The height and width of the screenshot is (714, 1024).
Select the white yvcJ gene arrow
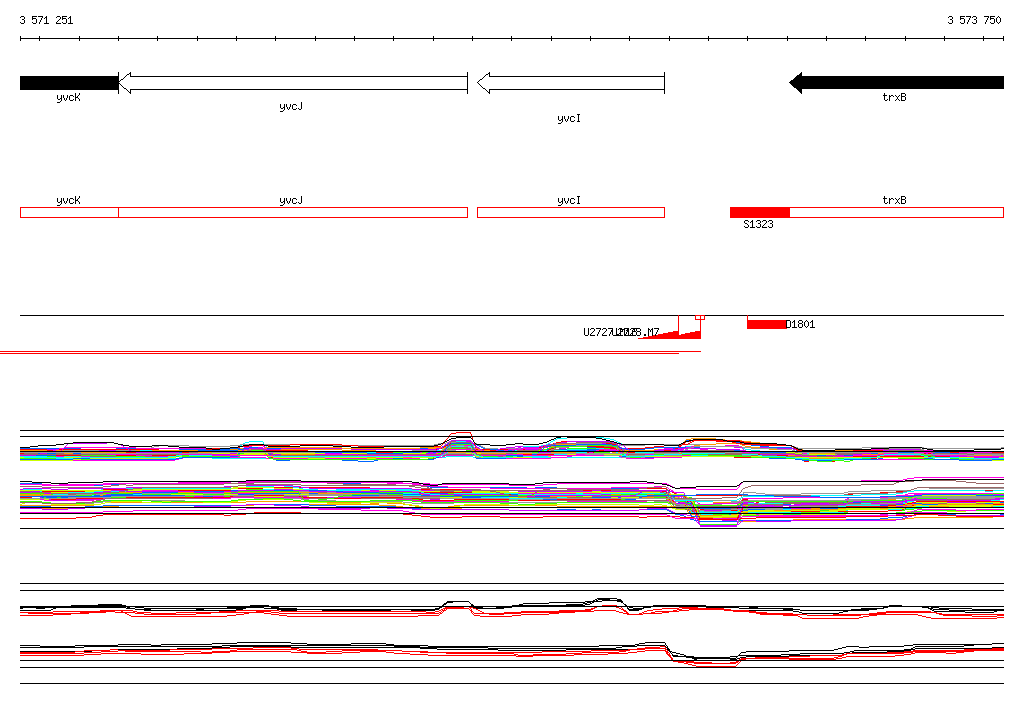[293, 83]
